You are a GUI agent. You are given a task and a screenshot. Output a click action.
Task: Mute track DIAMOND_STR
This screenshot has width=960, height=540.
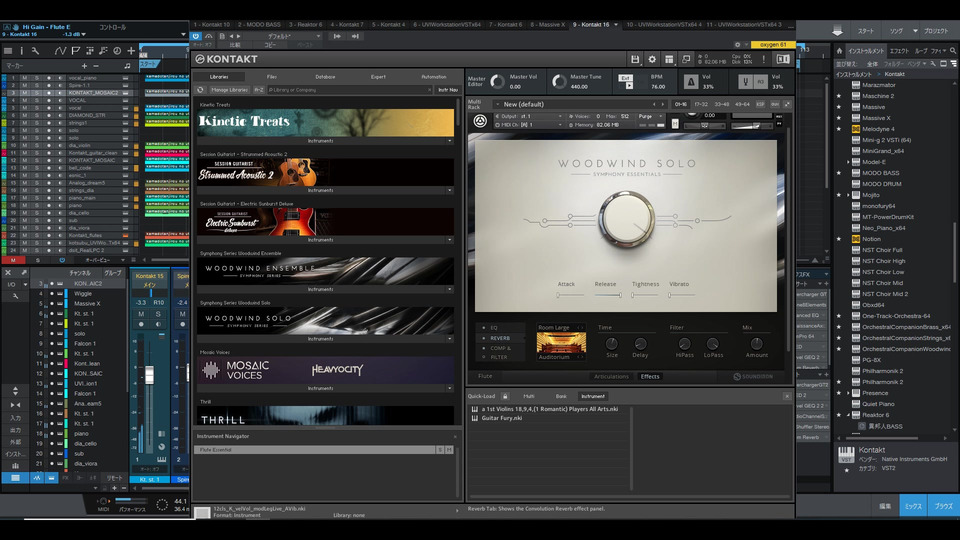point(24,115)
